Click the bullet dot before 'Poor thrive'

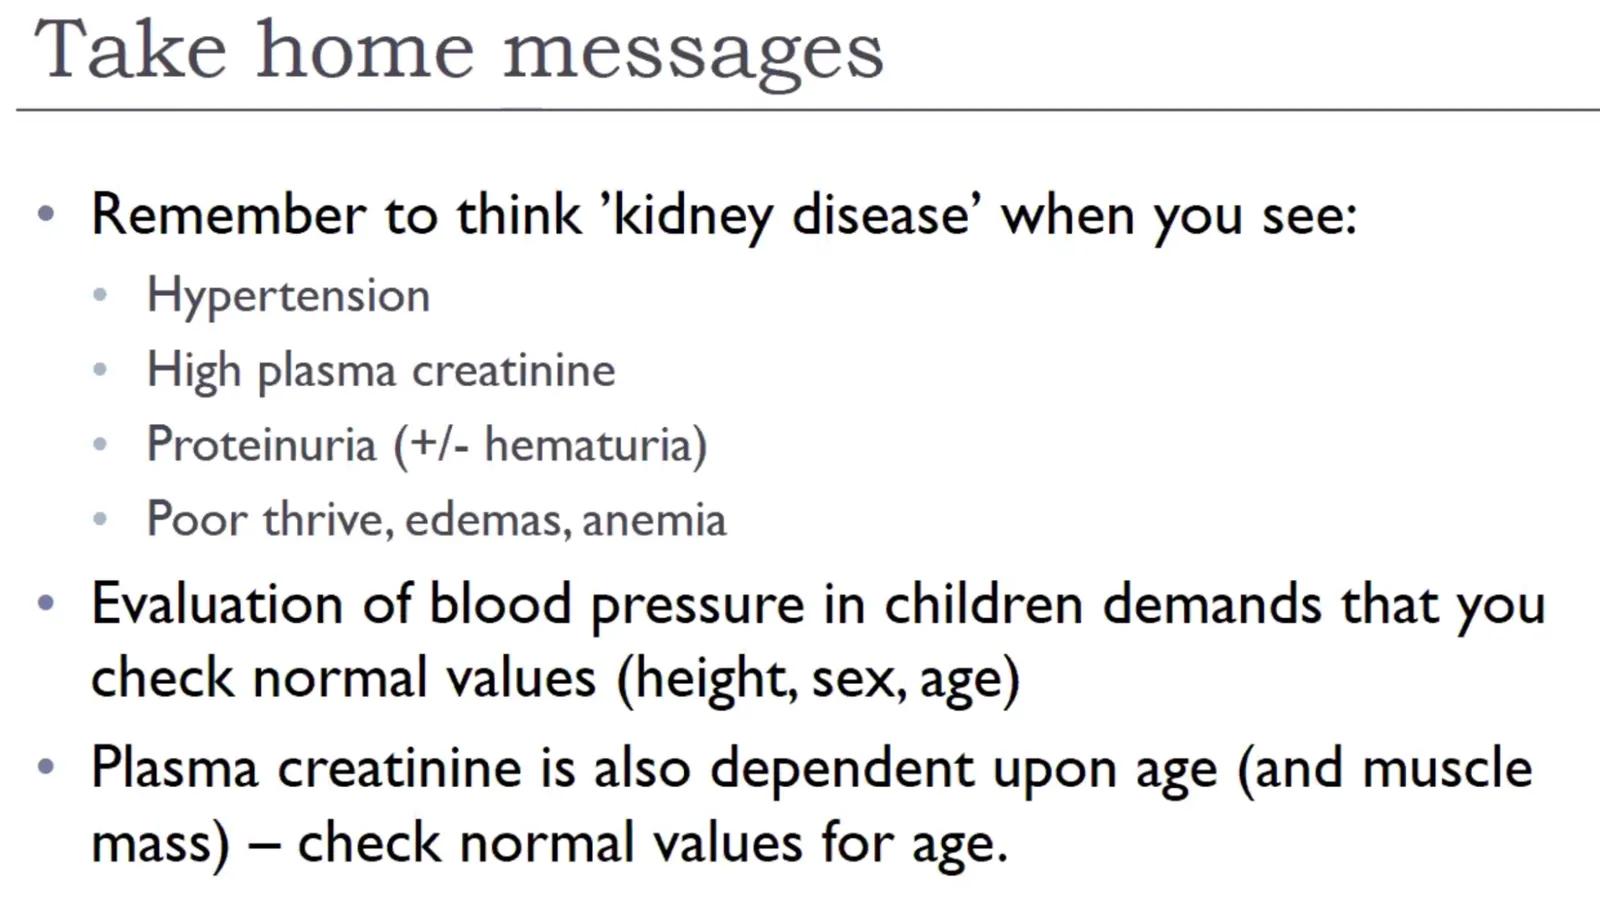pyautogui.click(x=100, y=519)
